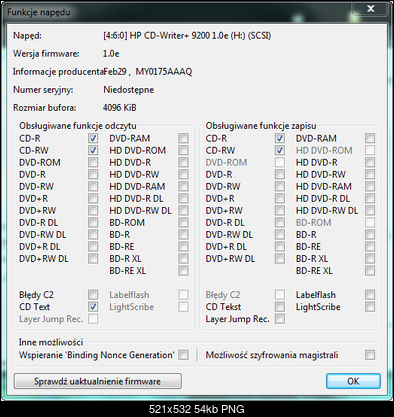Toggle CD-R checkbox under read functions
Screen dimensions: 394x417
[93, 138]
